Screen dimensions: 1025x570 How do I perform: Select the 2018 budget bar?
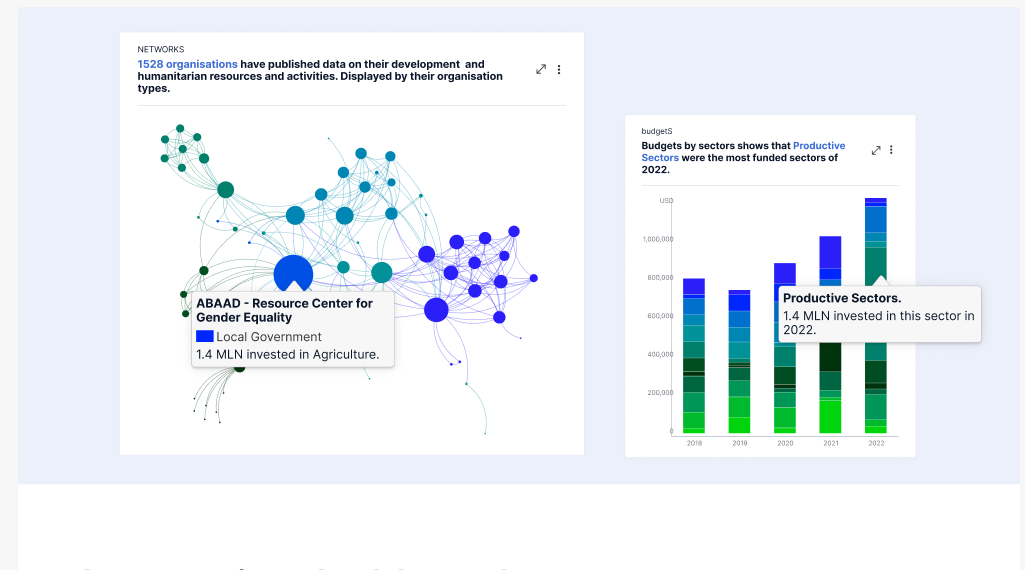coord(694,356)
